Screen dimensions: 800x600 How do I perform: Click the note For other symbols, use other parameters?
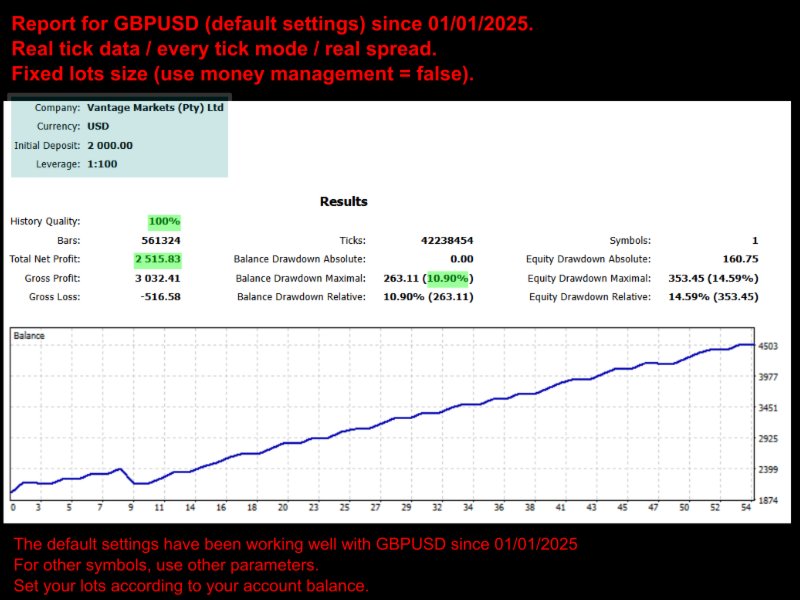click(166, 565)
